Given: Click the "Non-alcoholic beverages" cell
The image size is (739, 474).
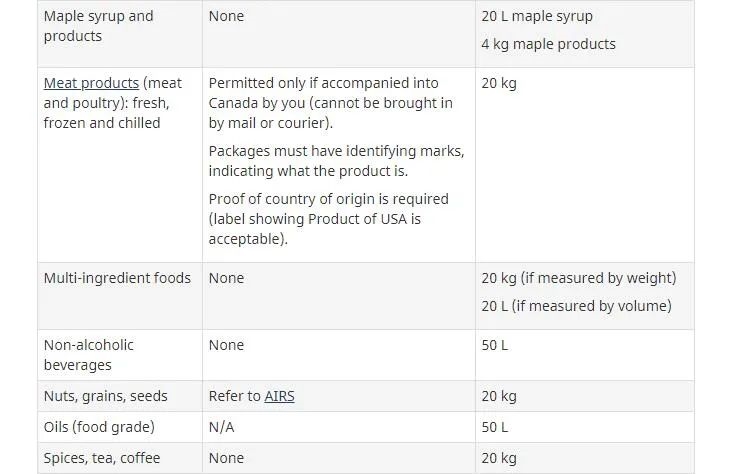Looking at the screenshot, I should pyautogui.click(x=88, y=355).
